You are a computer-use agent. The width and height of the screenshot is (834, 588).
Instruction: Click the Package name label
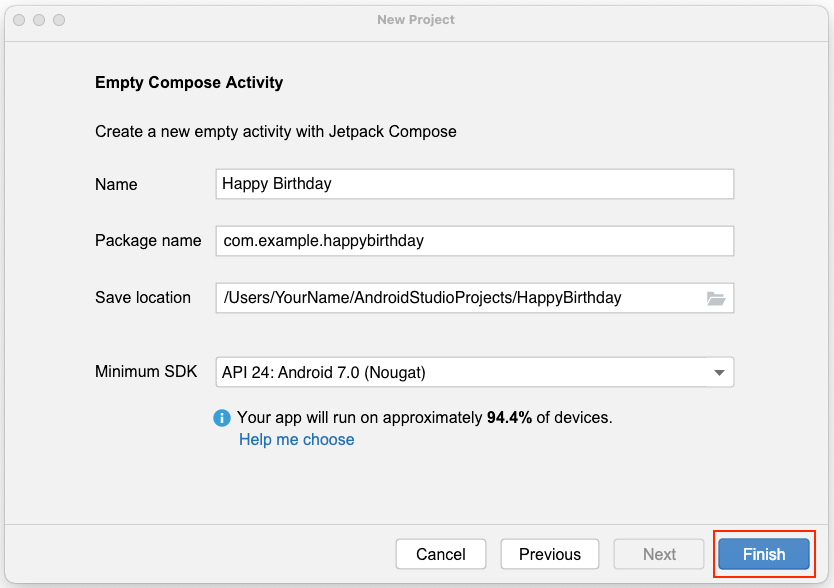coord(148,241)
